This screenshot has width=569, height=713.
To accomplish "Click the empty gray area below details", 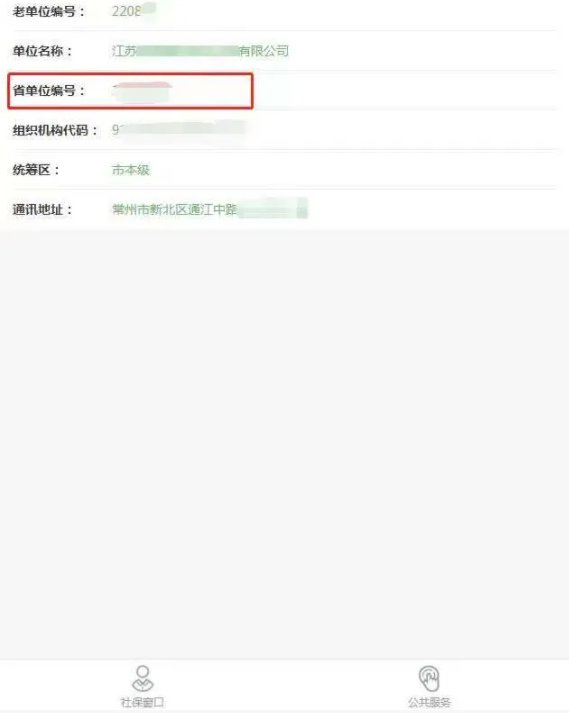I will coord(284,443).
